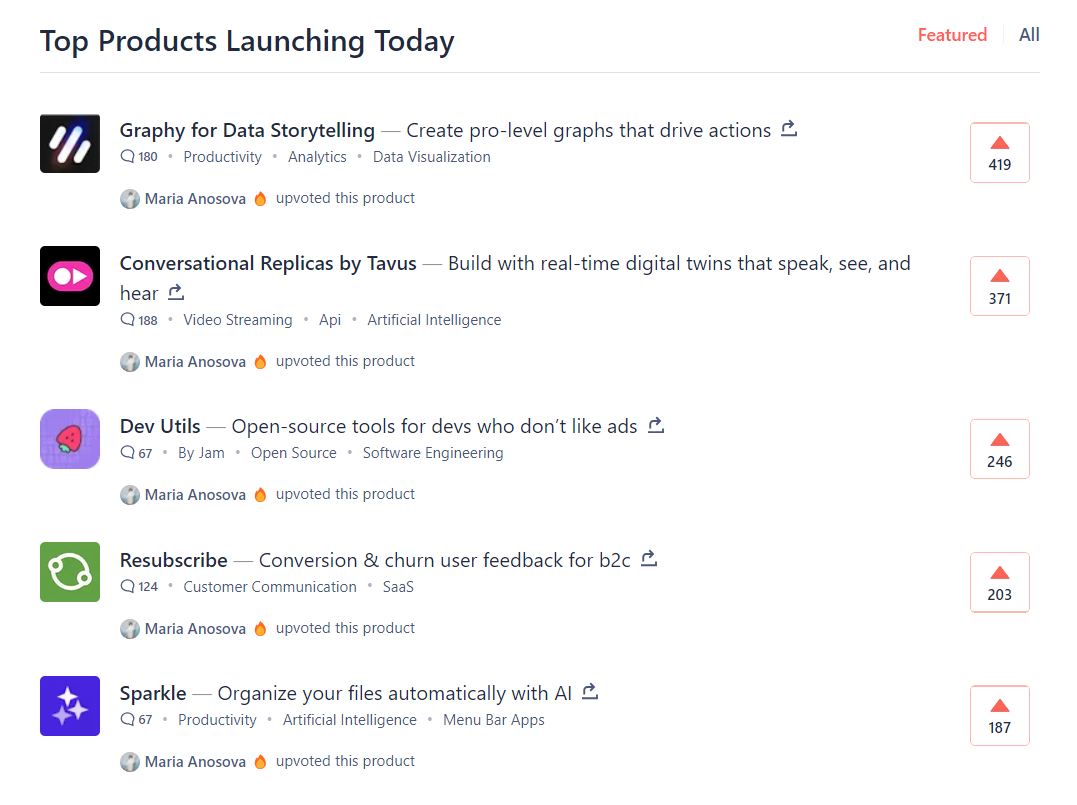Viewport: 1077px width, 805px height.
Task: View 124 comments on Resubscribe
Action: [139, 587]
